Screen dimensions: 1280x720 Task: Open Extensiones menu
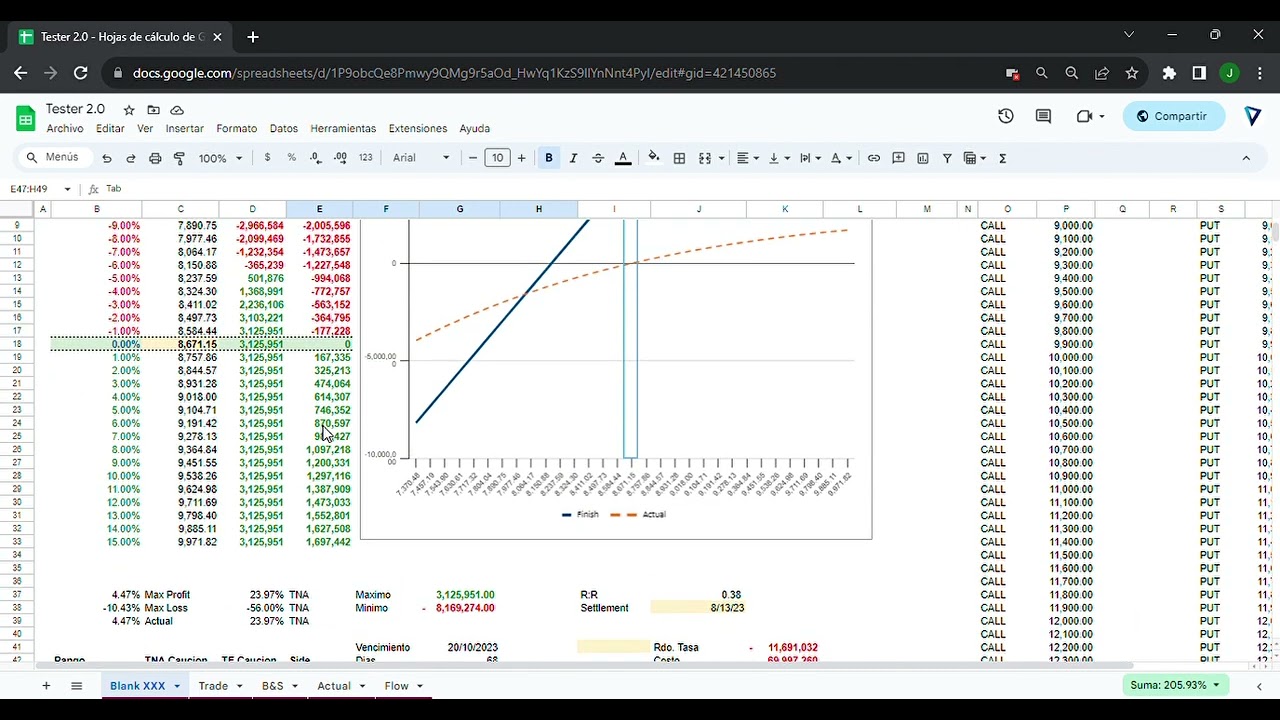418,129
